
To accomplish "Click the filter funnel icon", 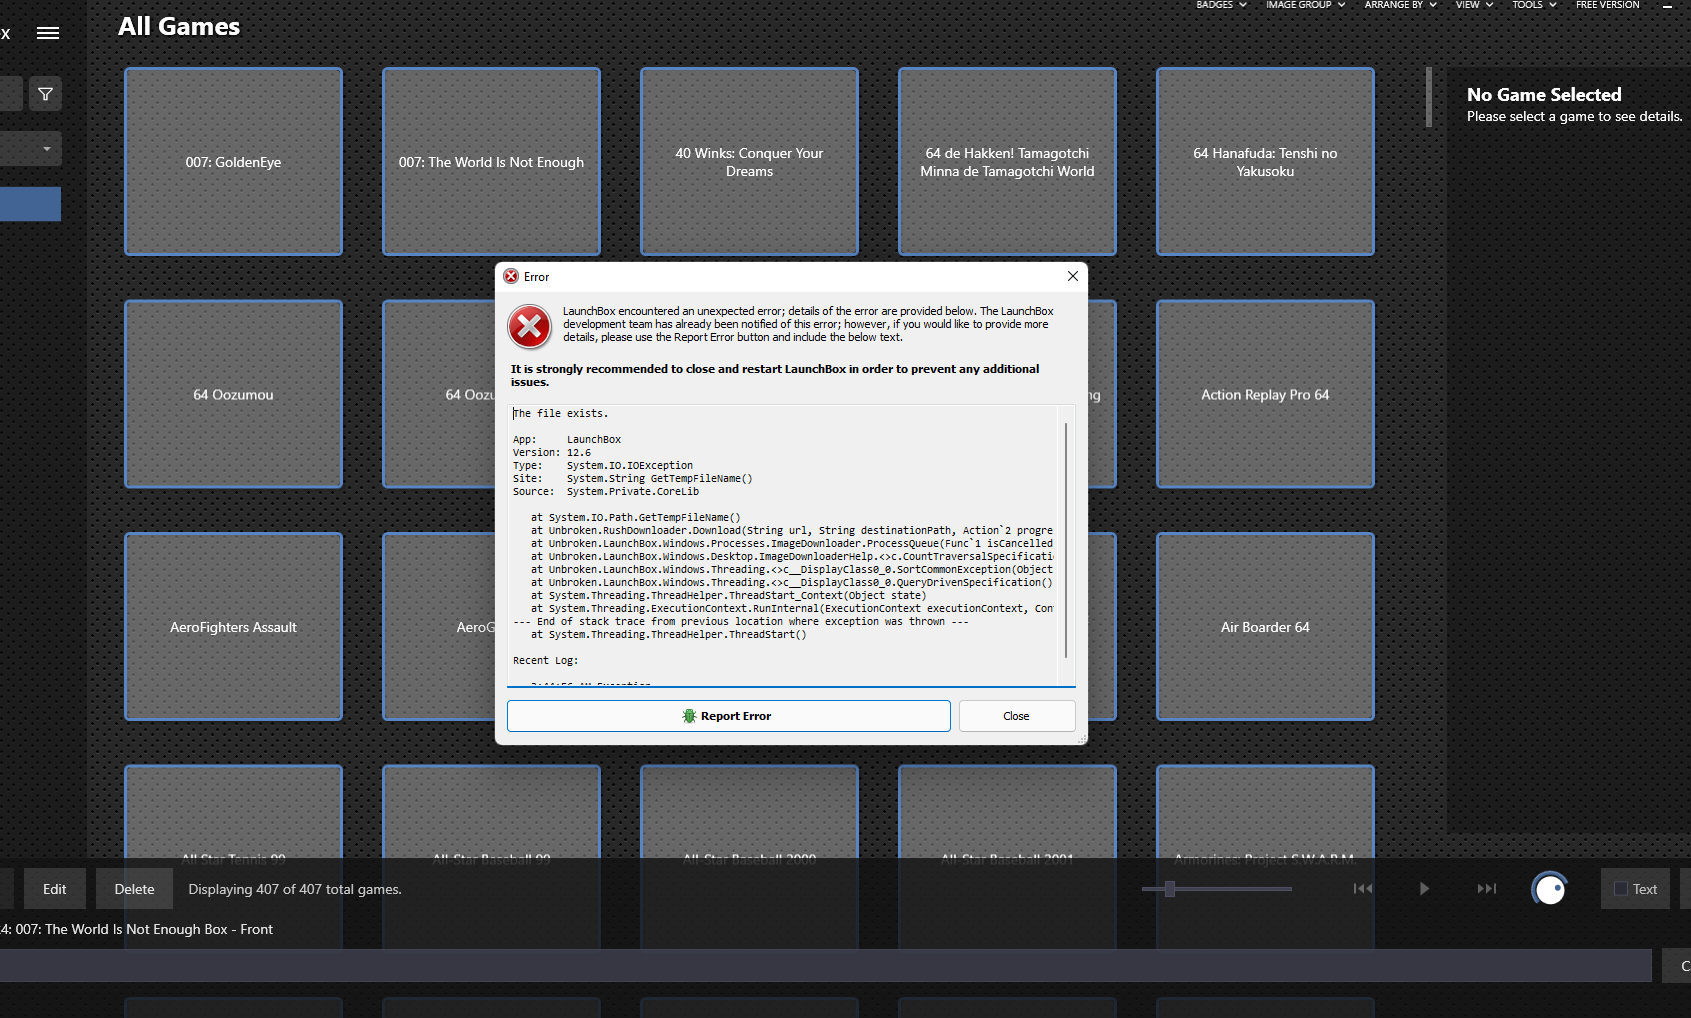I will click(x=45, y=94).
